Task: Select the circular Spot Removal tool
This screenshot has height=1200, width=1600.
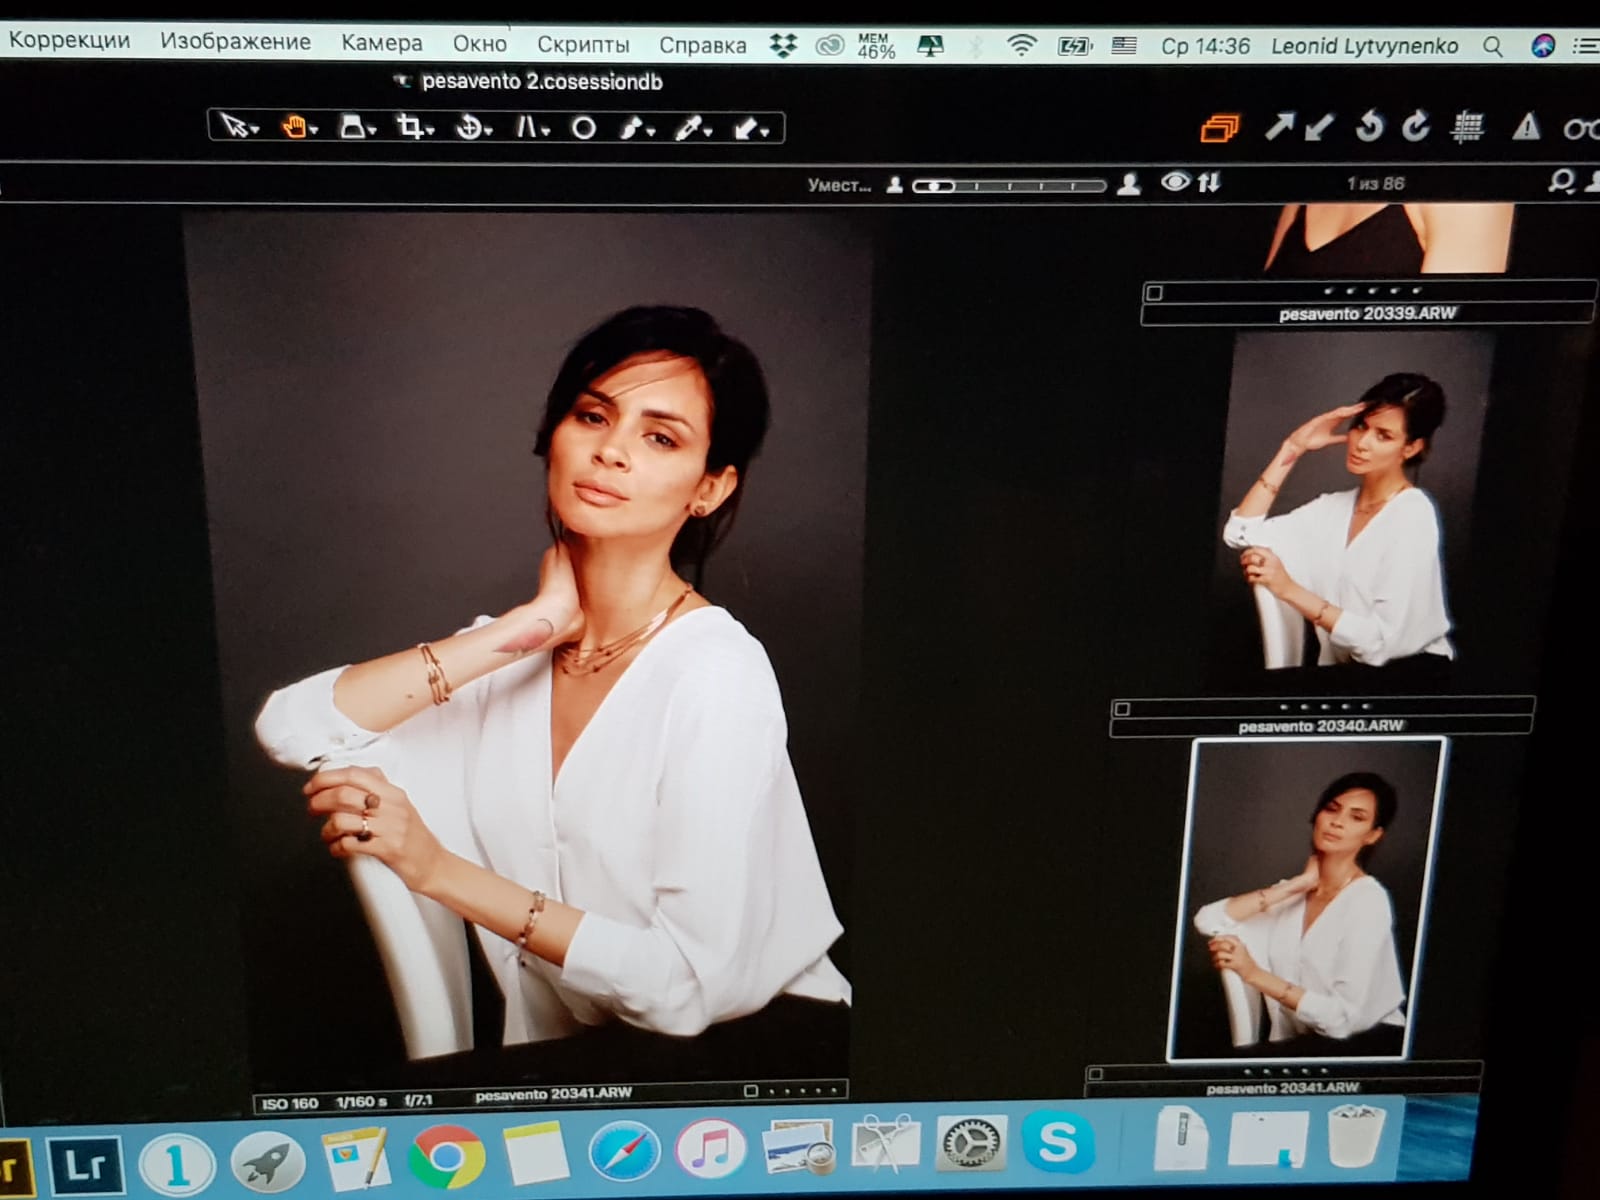Action: 584,128
